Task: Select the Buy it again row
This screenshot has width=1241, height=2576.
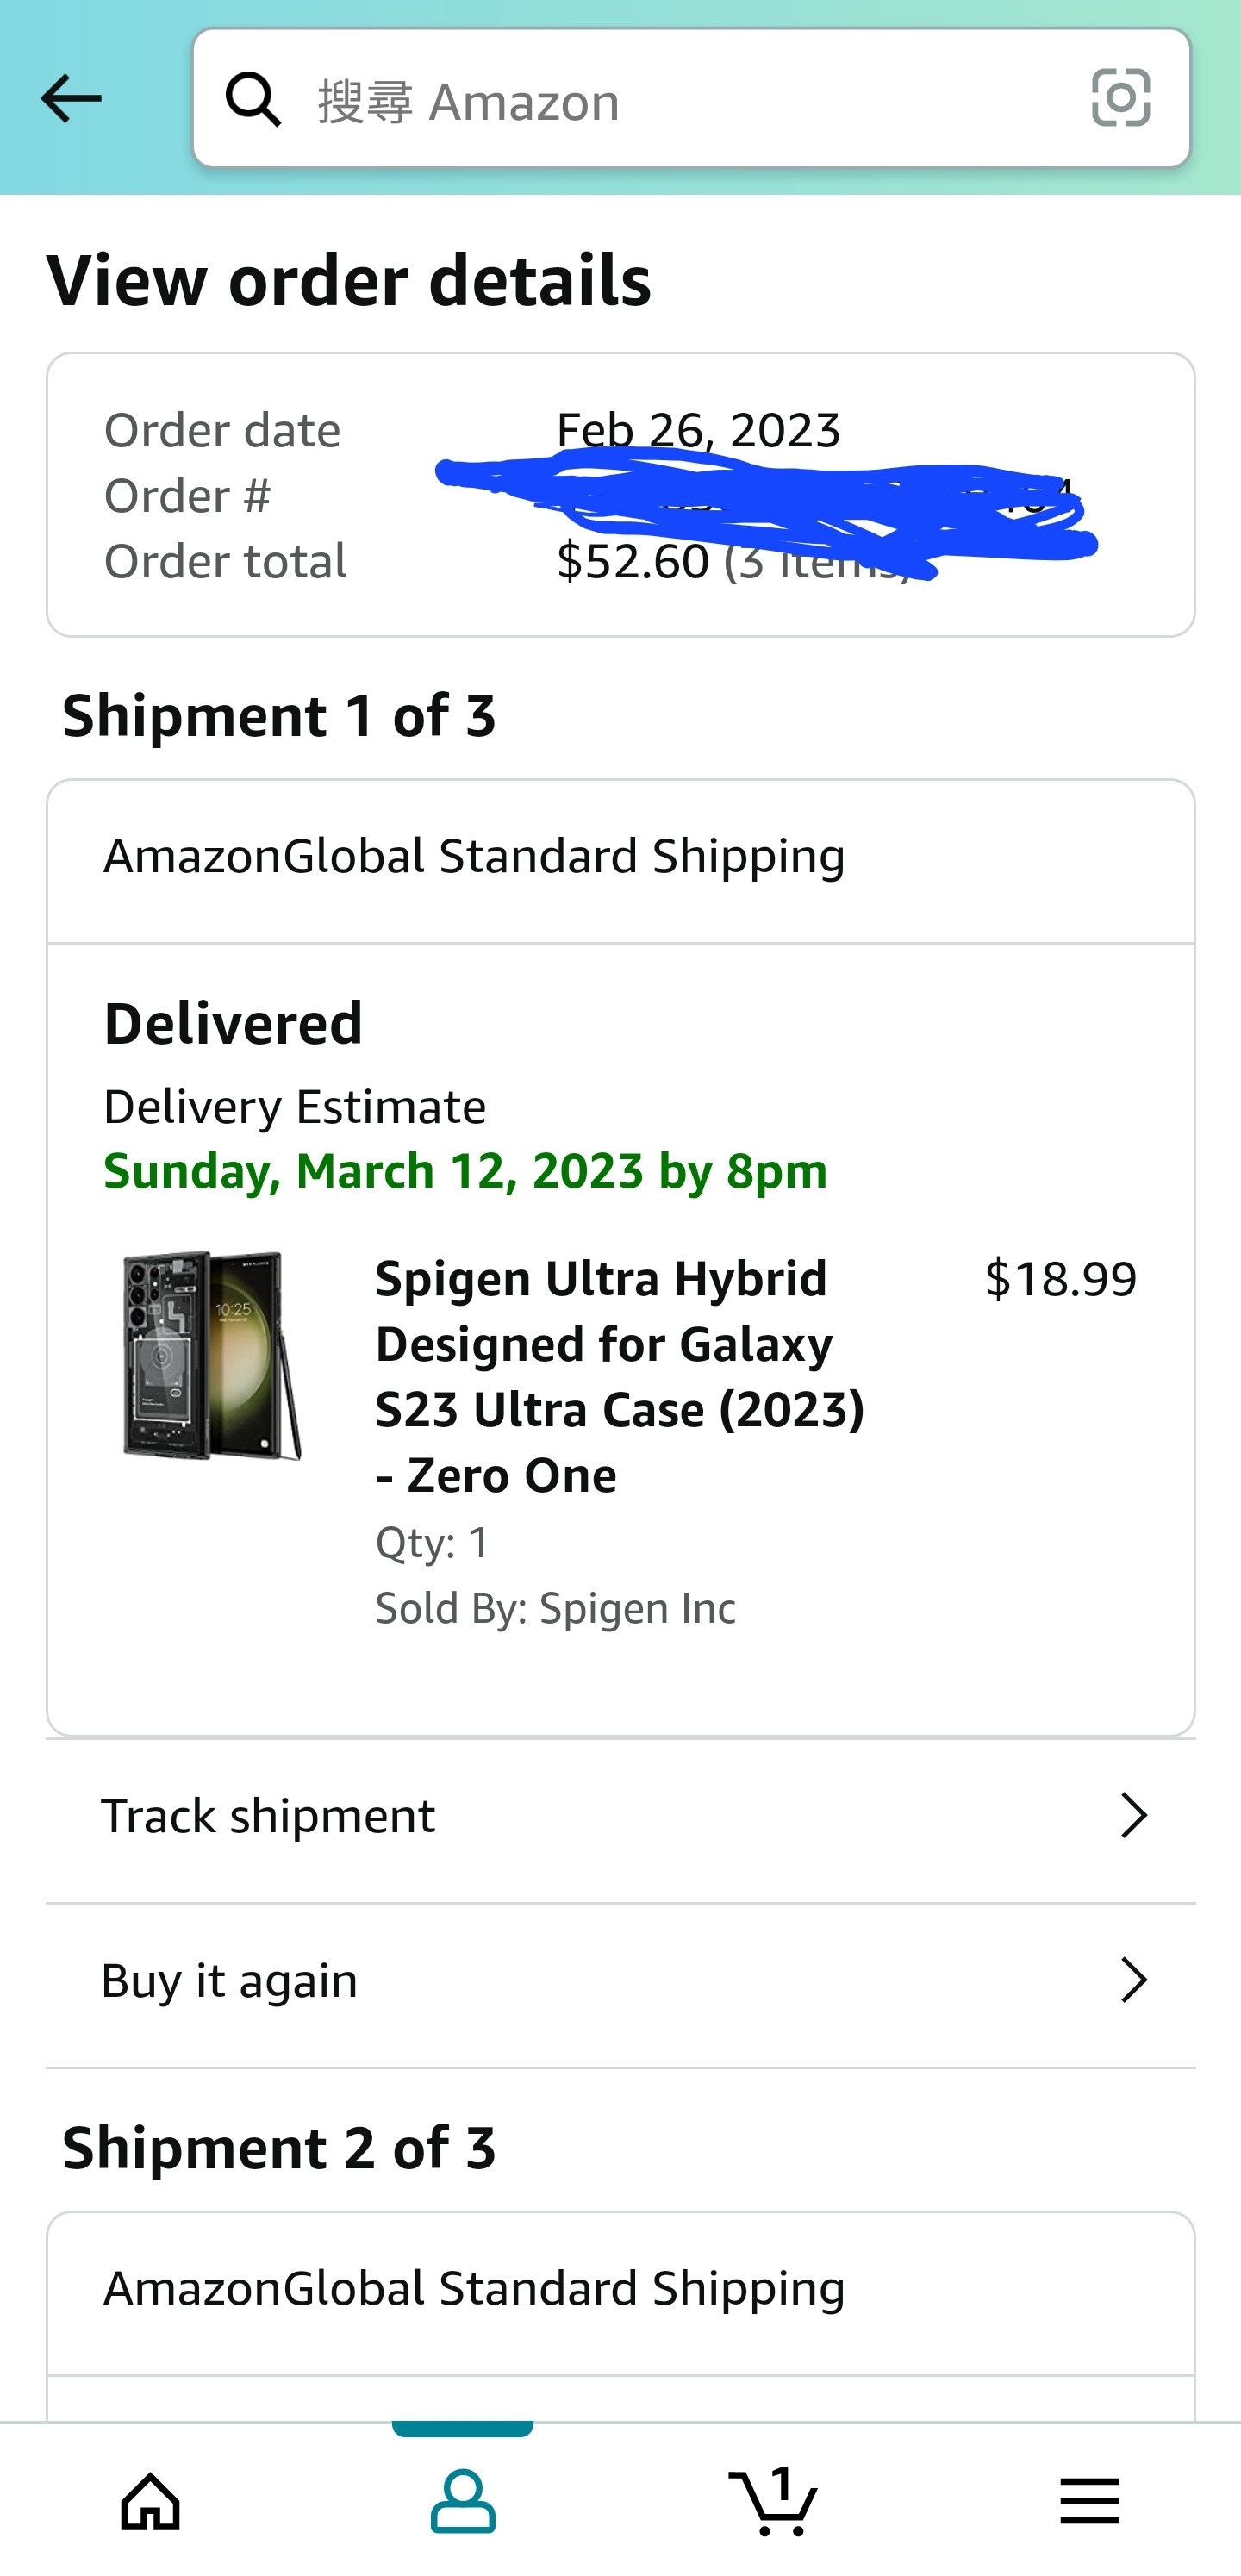Action: coord(621,1981)
